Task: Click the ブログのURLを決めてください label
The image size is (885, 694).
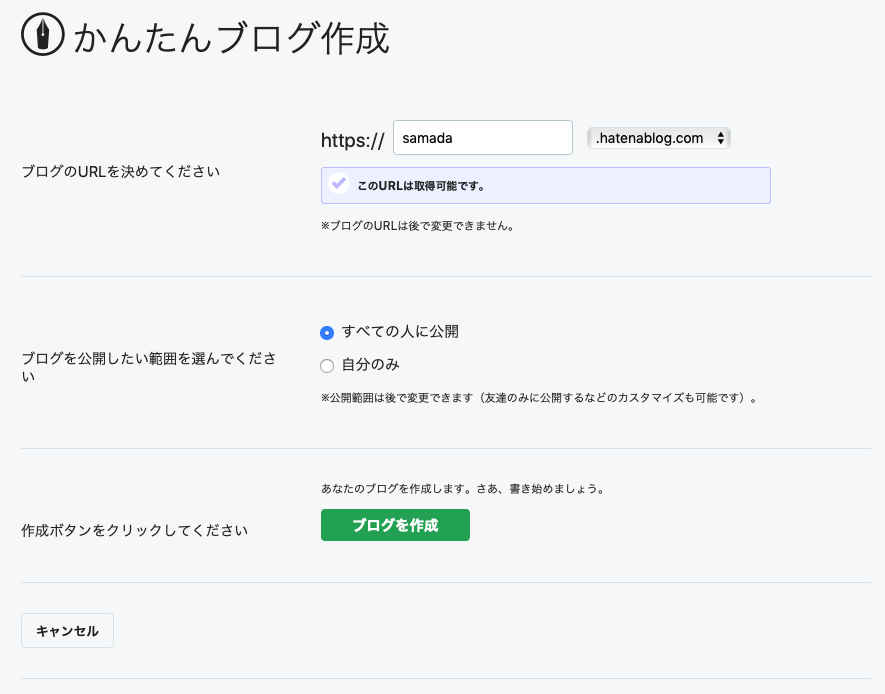Action: coord(121,172)
